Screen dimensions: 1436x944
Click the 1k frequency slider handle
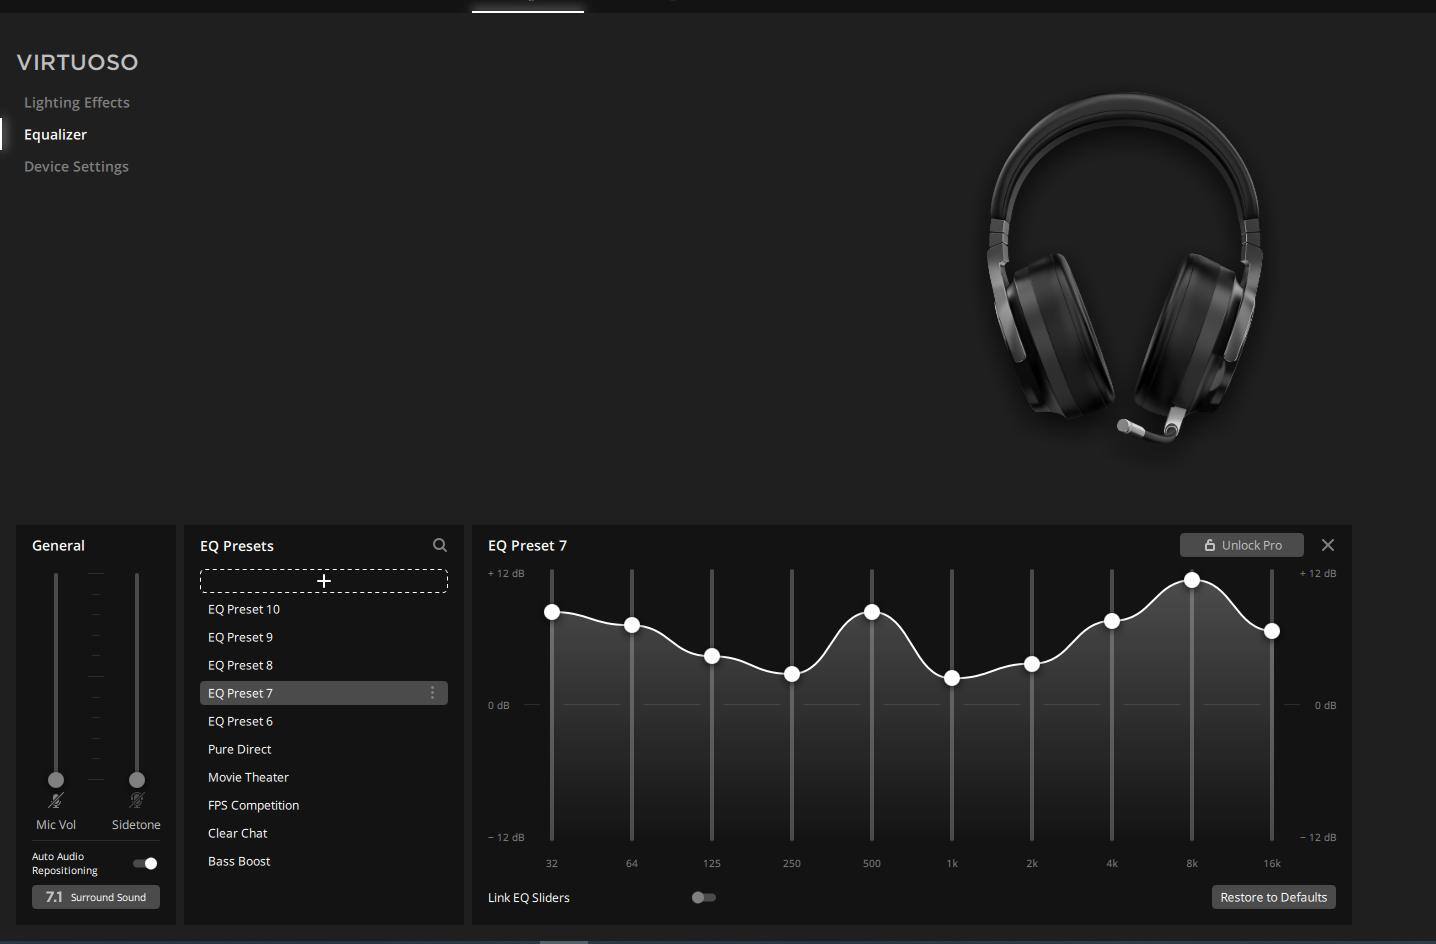952,678
